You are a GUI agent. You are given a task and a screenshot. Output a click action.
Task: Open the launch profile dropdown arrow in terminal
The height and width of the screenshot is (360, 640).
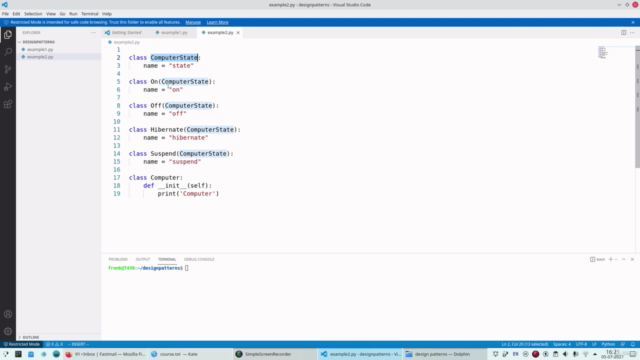pyautogui.click(x=616, y=259)
